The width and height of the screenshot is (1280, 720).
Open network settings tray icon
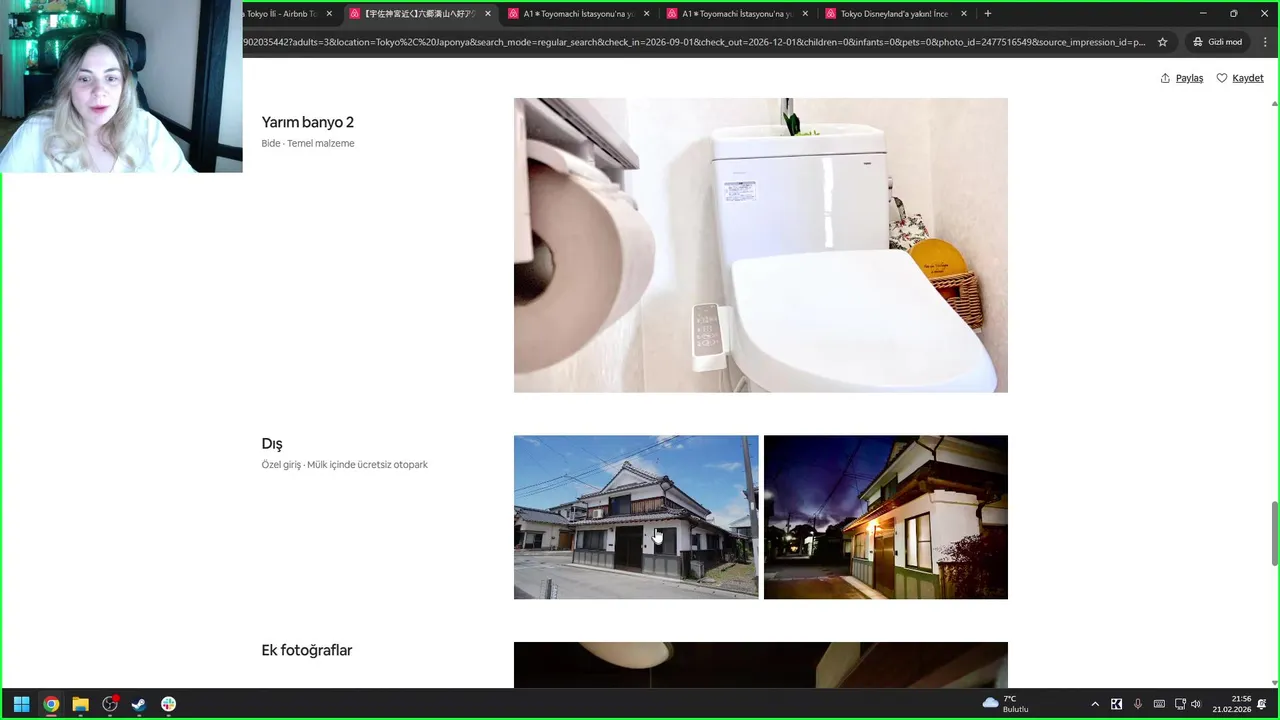(1180, 704)
